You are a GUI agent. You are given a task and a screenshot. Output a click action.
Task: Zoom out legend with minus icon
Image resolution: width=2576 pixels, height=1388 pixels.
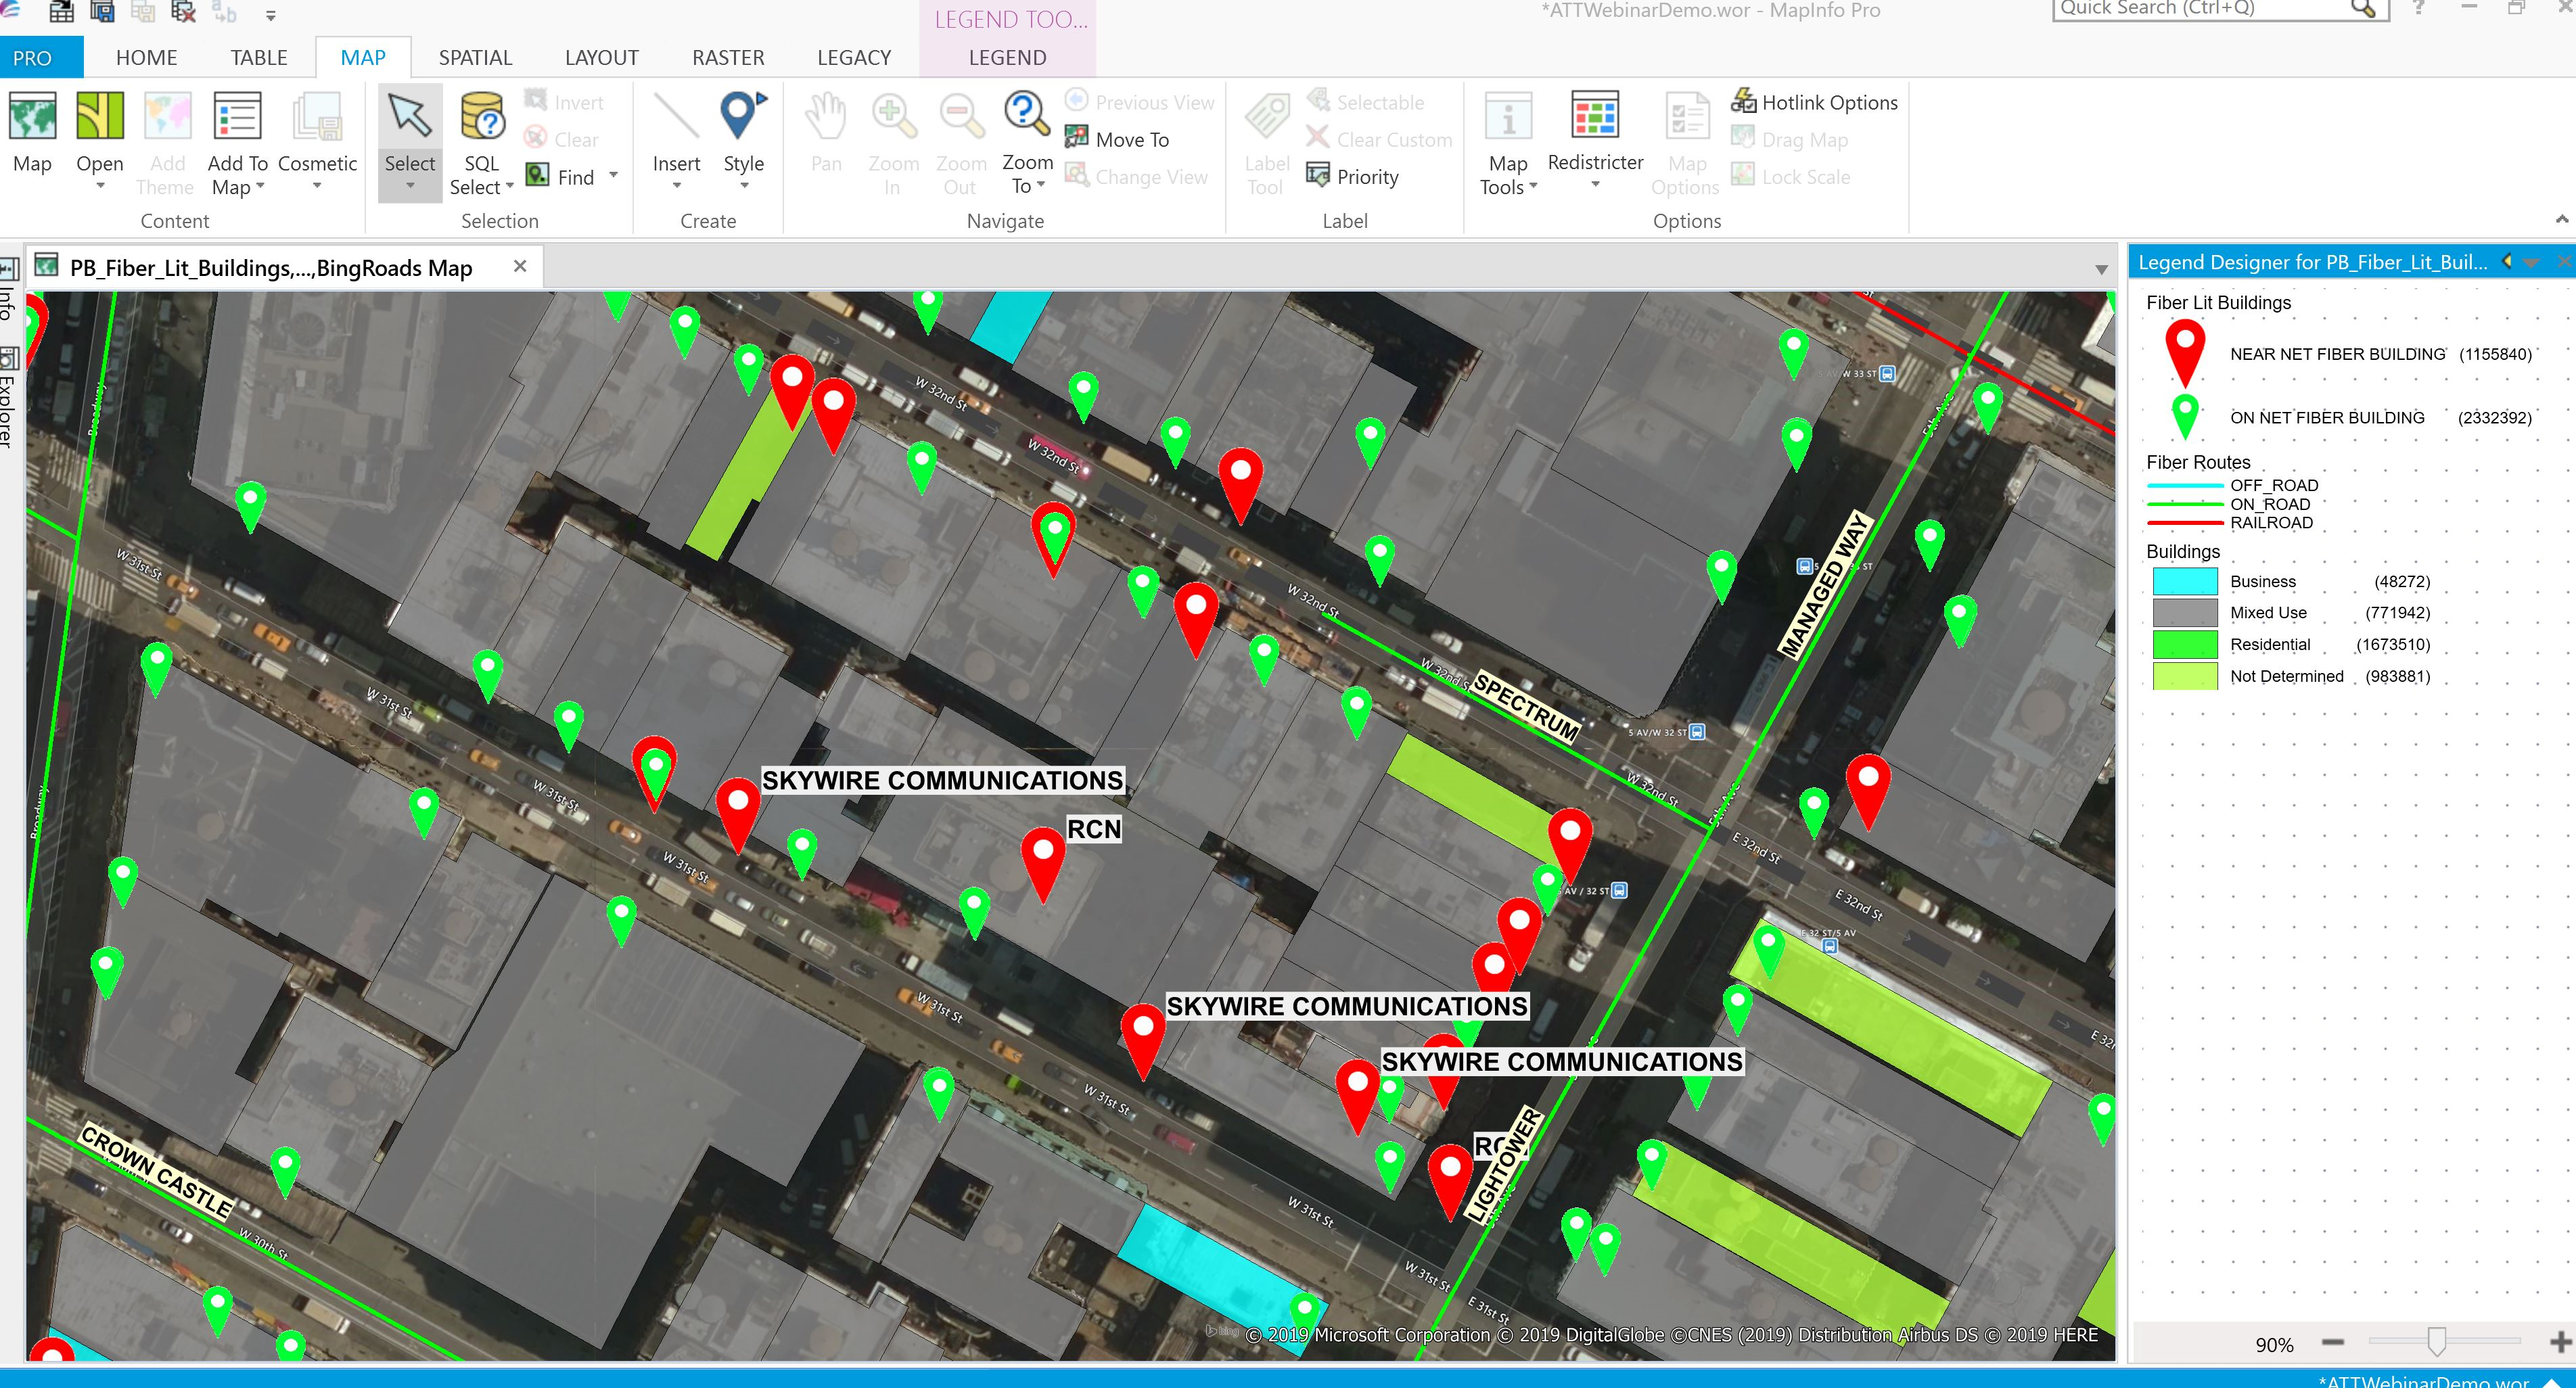(2333, 1343)
